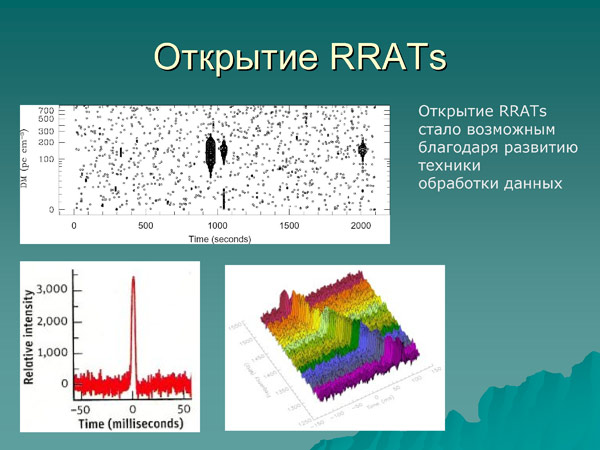600x450 pixels.
Task: Click the 3,000 intensity tick label
Action: coord(51,288)
